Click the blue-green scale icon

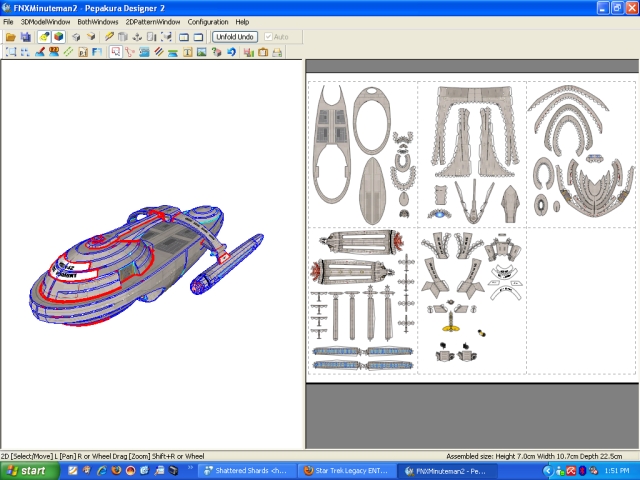point(173,52)
